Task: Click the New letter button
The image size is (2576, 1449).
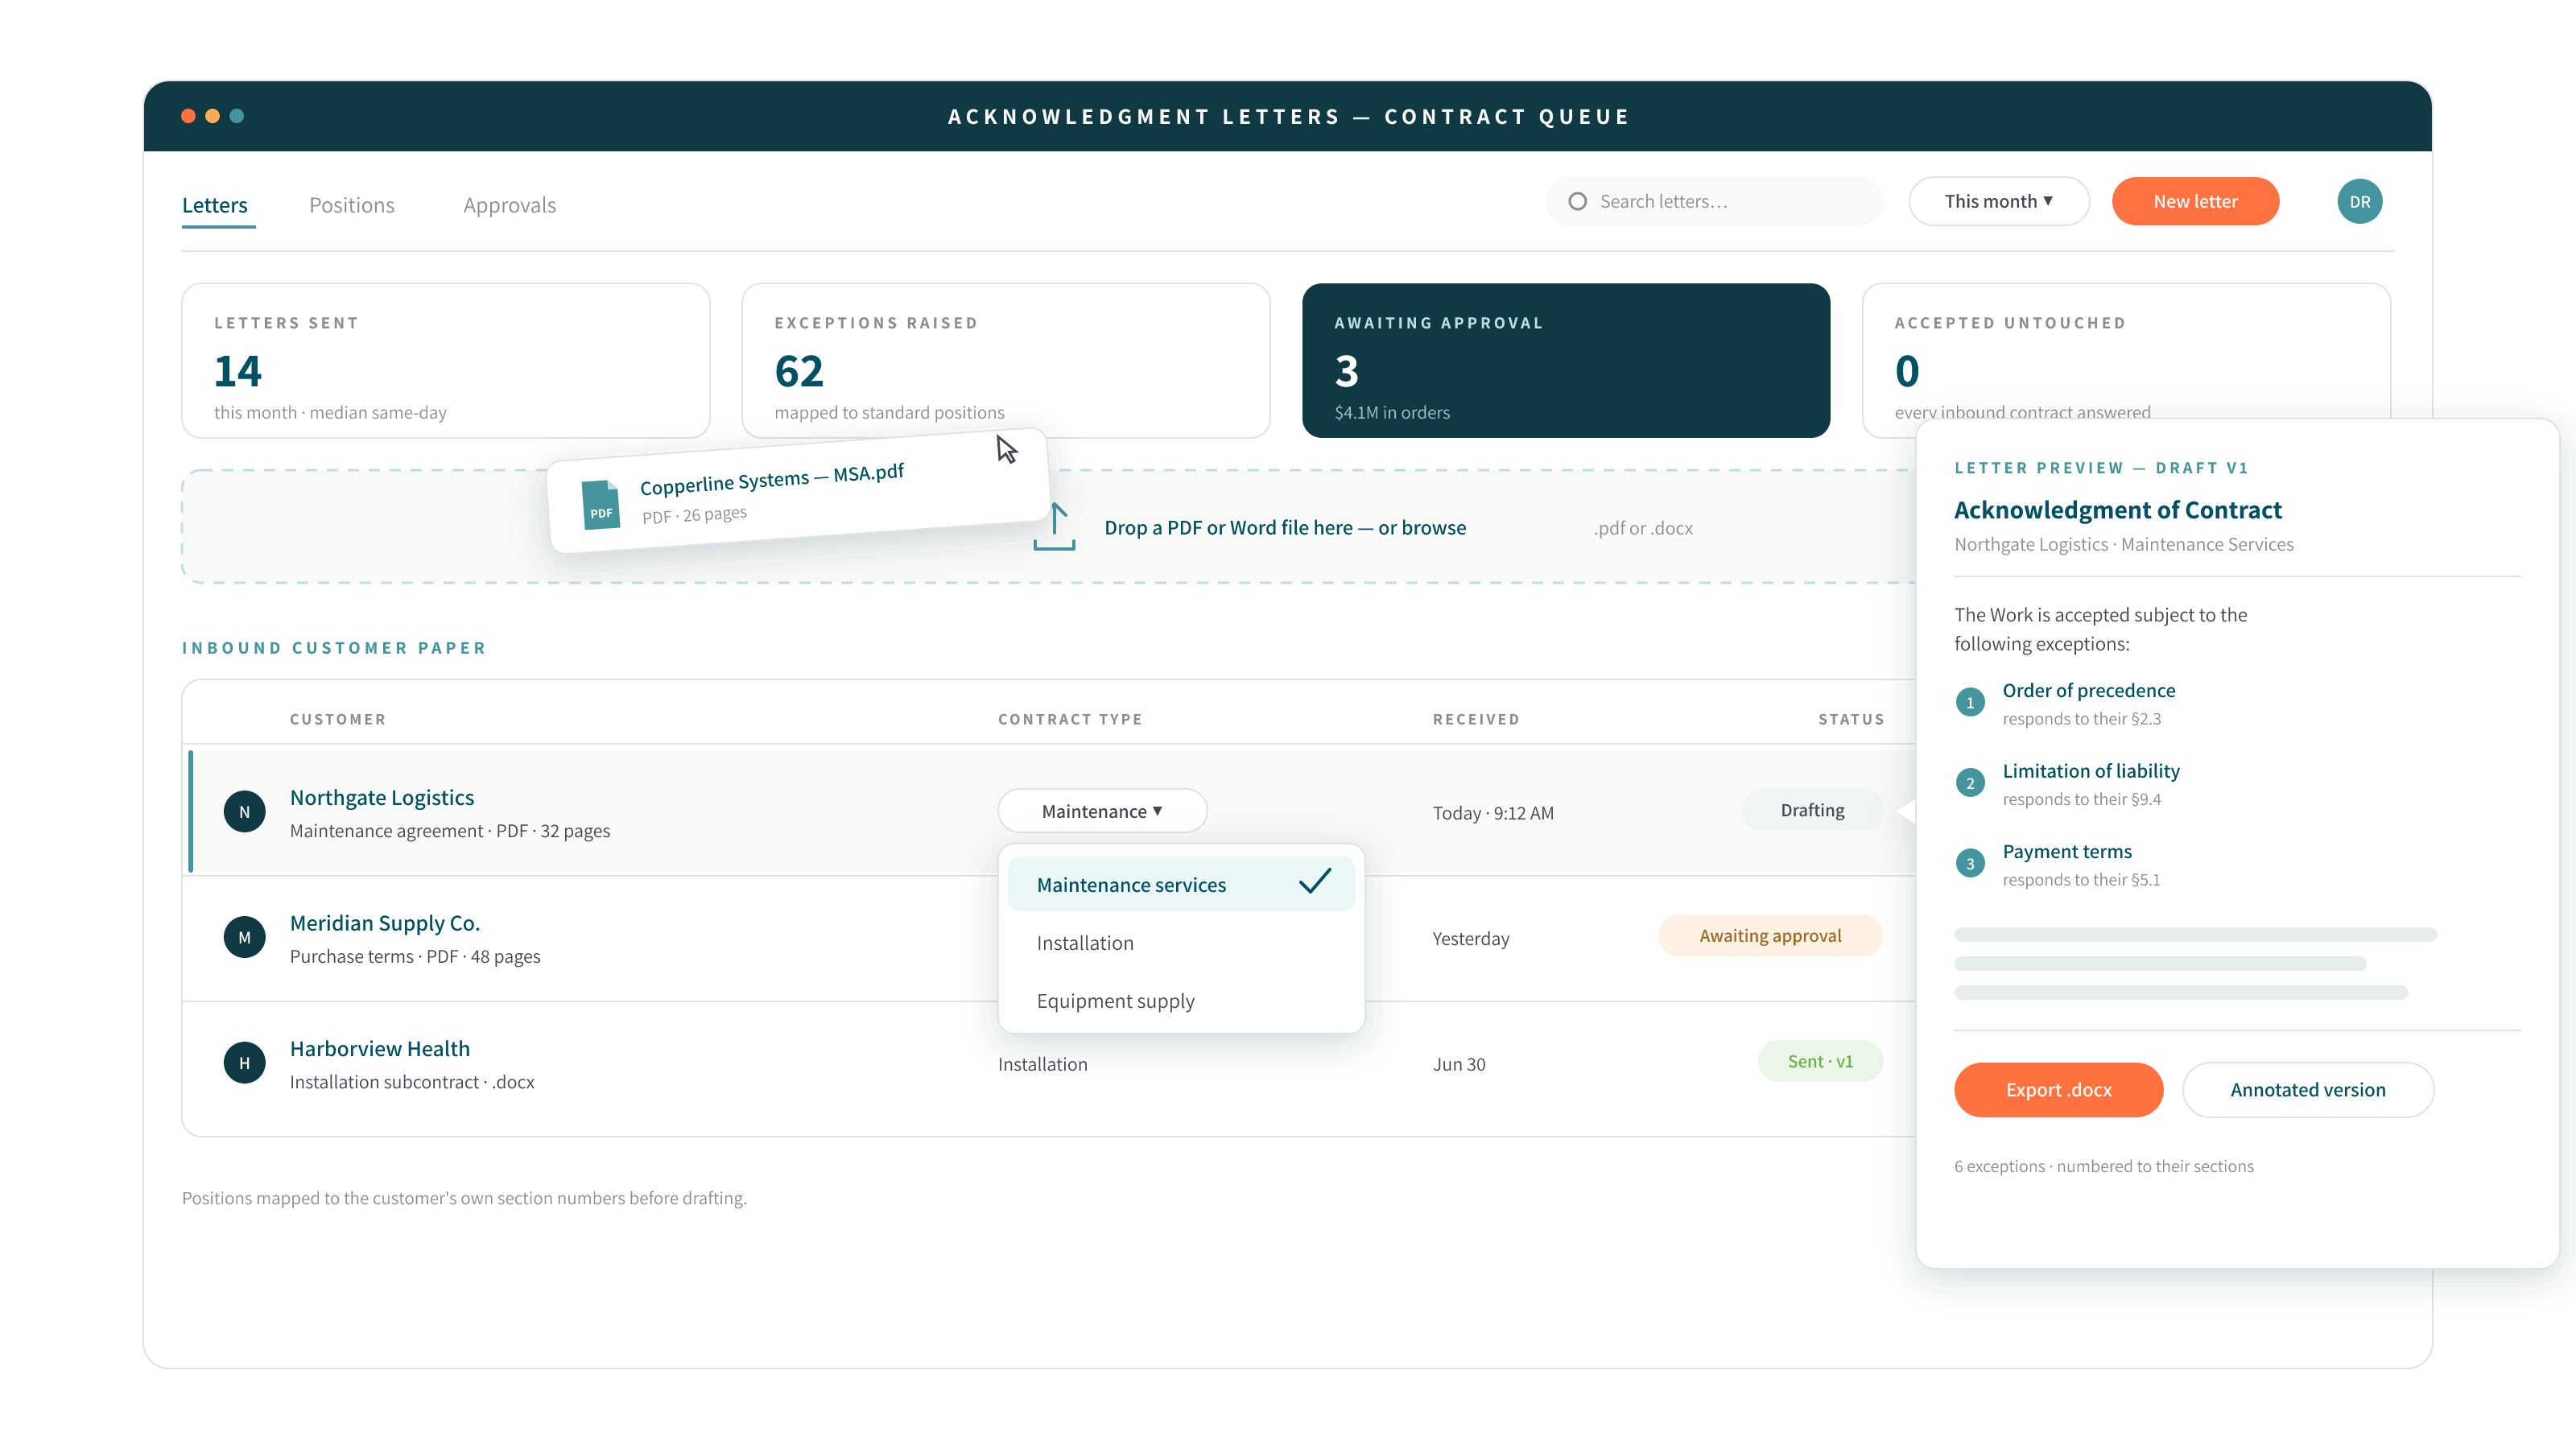Action: point(2195,202)
